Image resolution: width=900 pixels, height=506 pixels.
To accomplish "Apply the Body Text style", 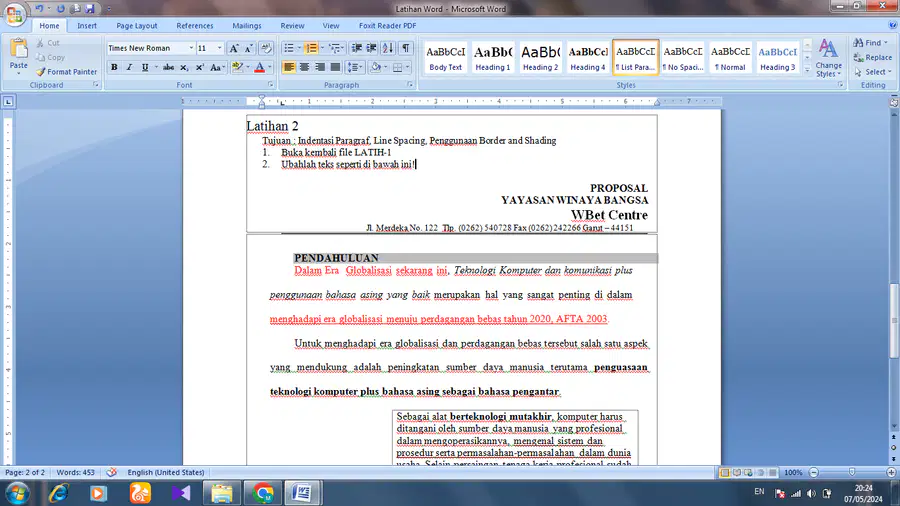I will 445,57.
